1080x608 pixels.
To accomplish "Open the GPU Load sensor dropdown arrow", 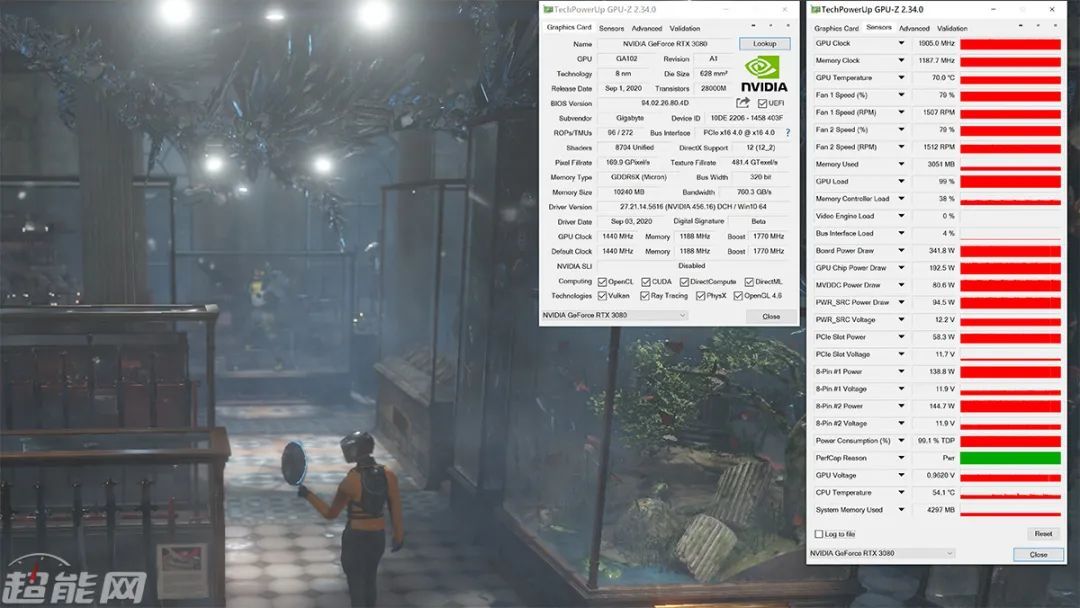I will click(901, 181).
